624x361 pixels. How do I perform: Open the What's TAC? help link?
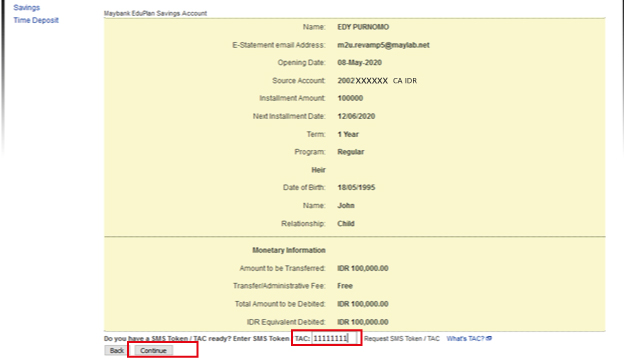(465, 339)
